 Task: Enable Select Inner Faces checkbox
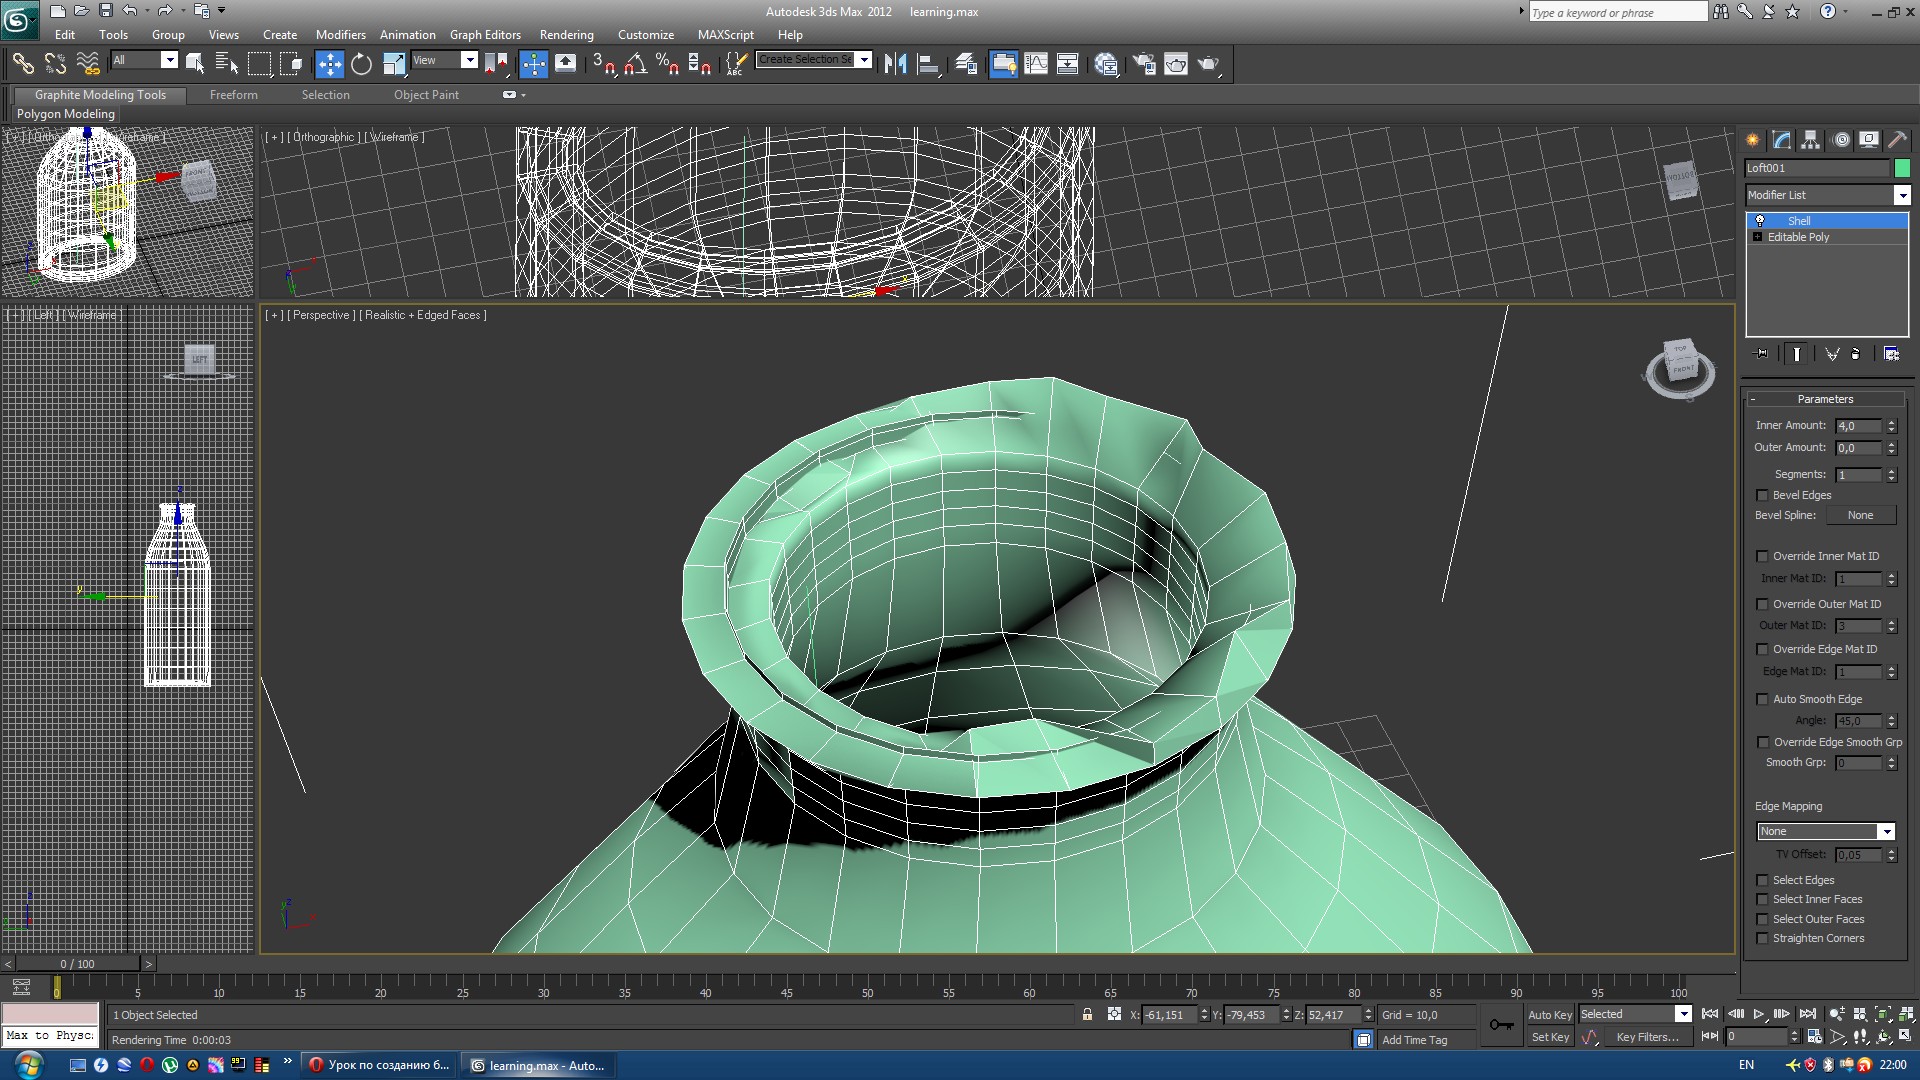pos(1762,899)
